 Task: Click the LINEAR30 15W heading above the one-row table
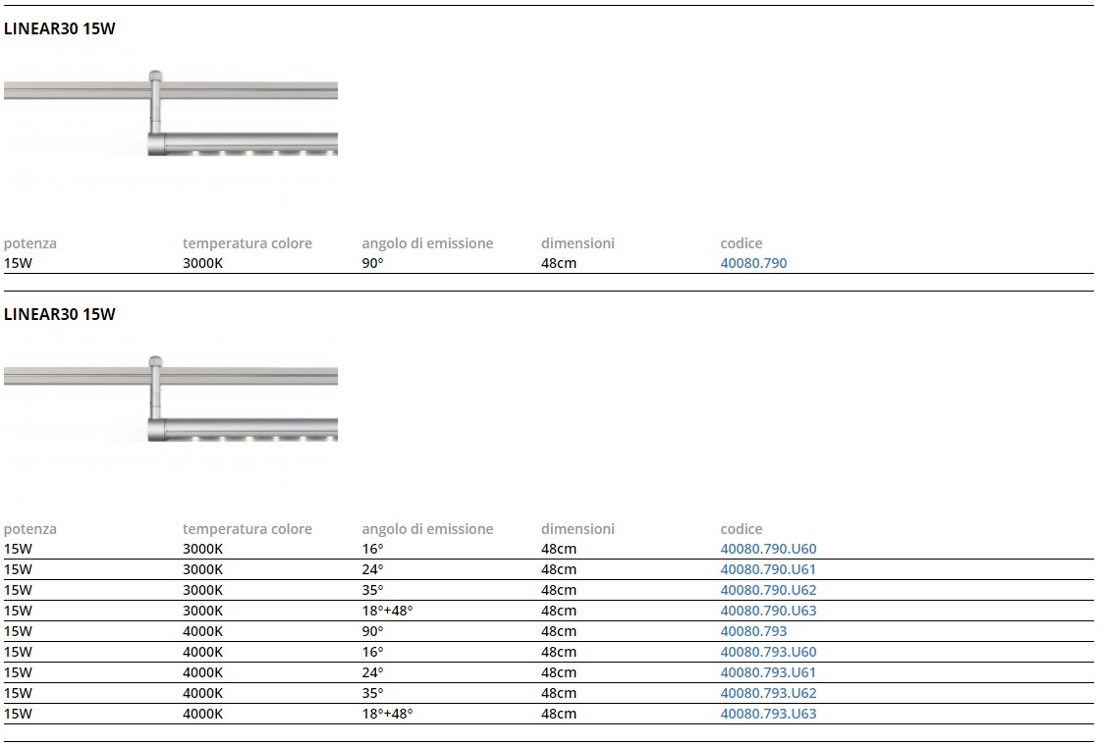click(x=60, y=29)
